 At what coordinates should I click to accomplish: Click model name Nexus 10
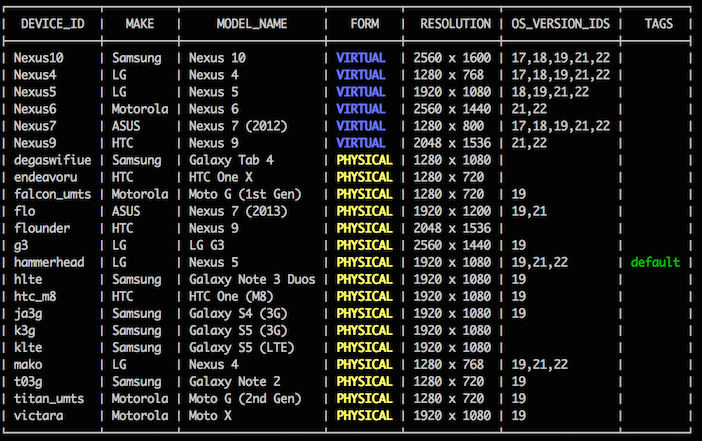217,58
